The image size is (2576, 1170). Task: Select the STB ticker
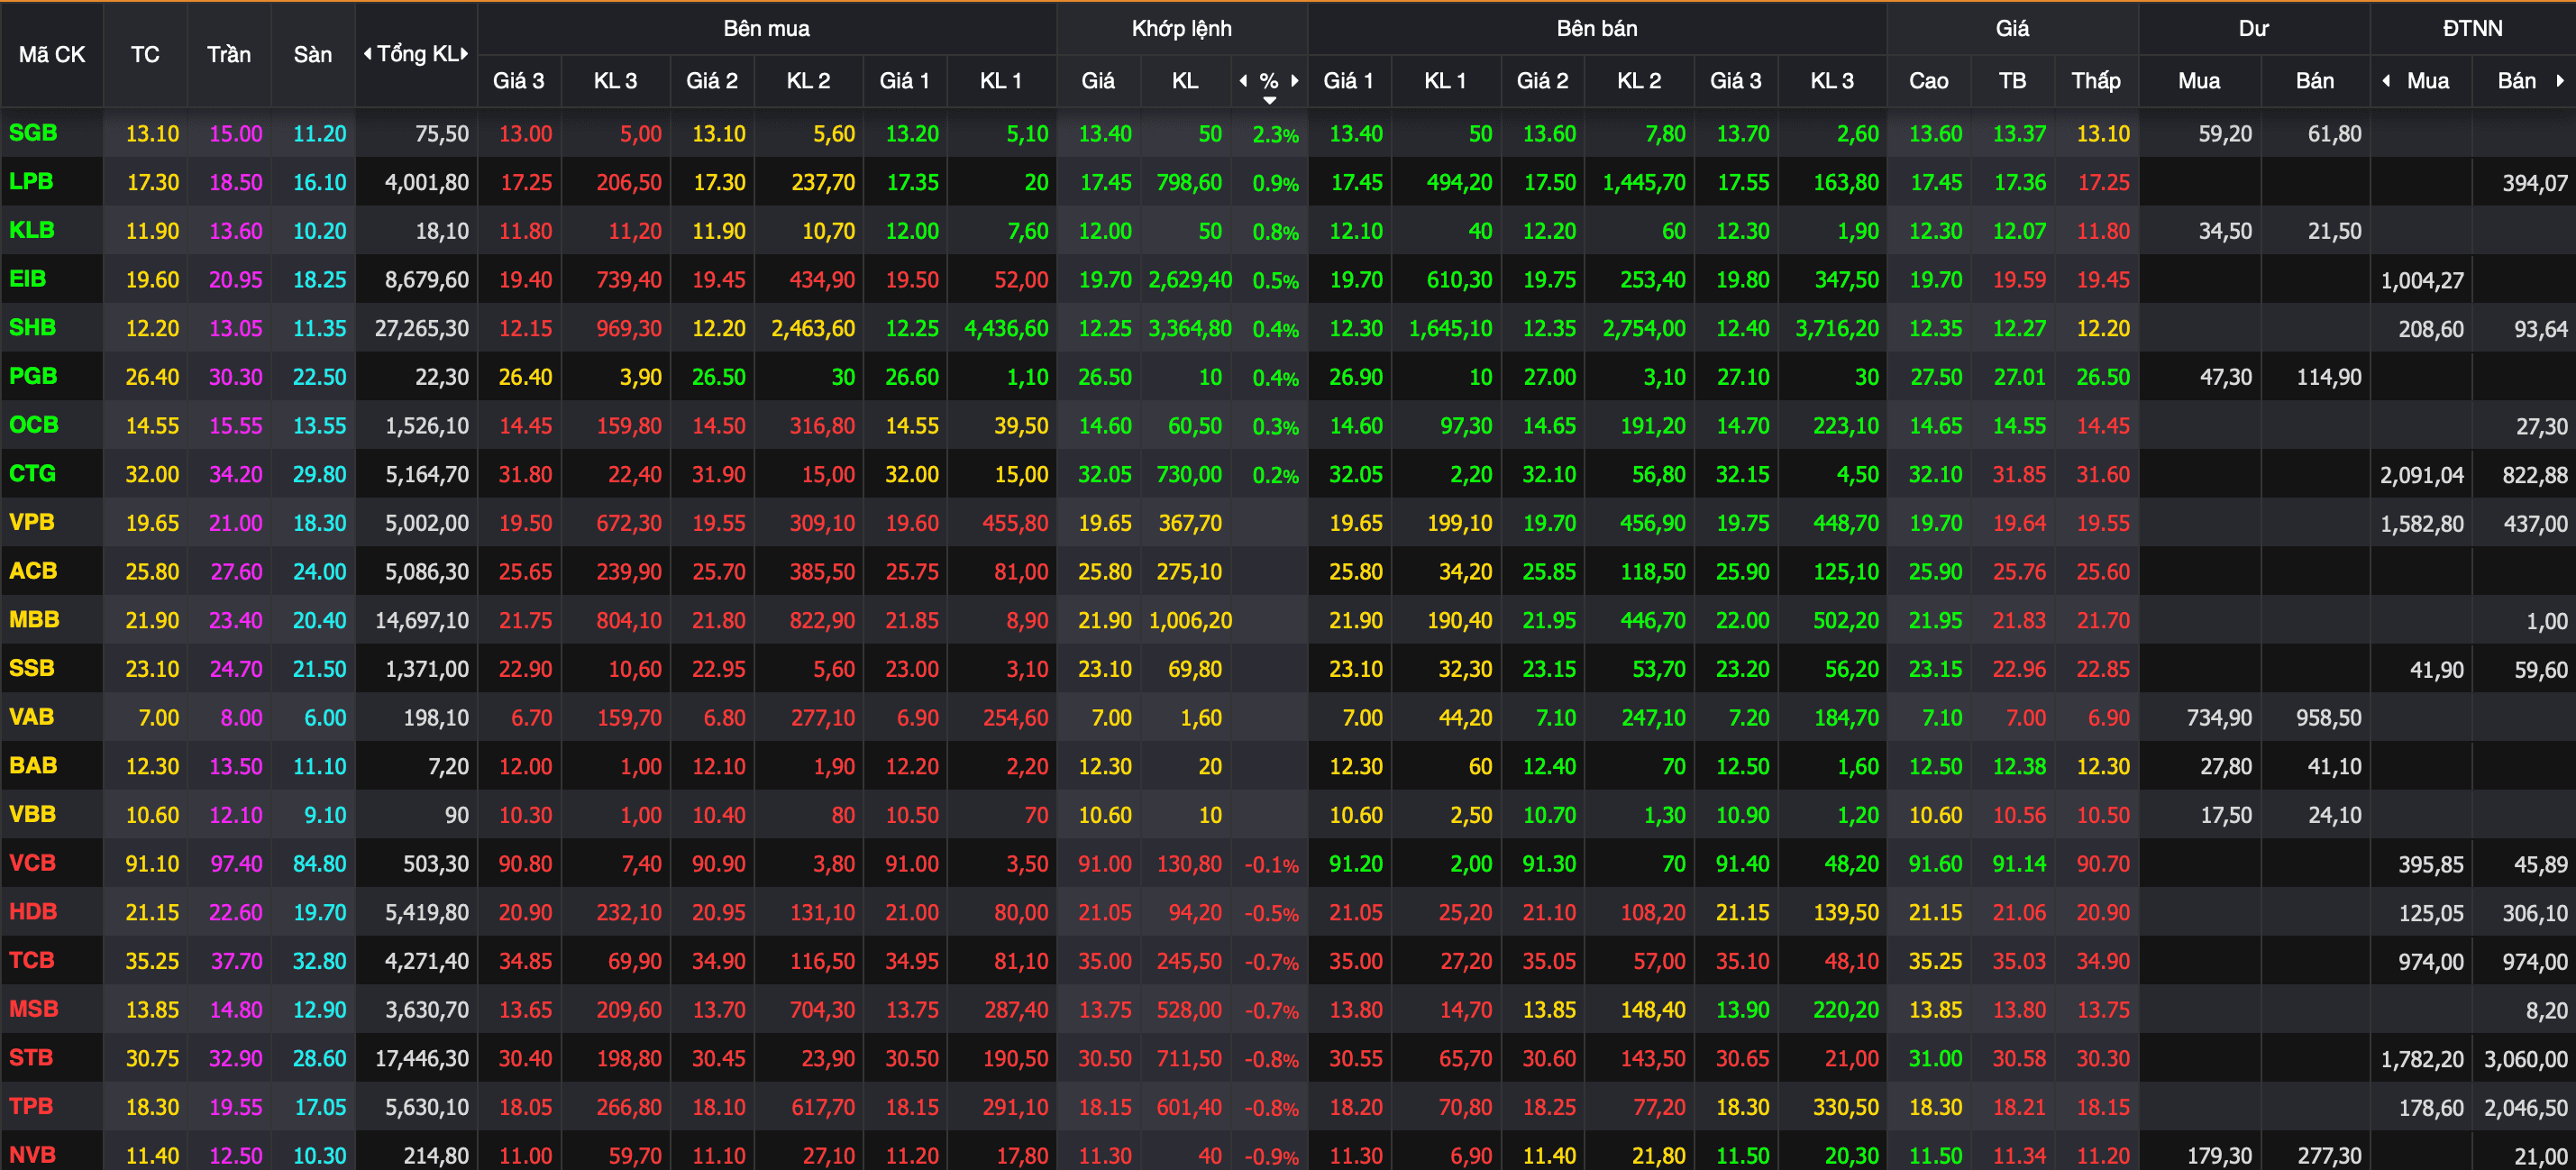pos(31,1058)
